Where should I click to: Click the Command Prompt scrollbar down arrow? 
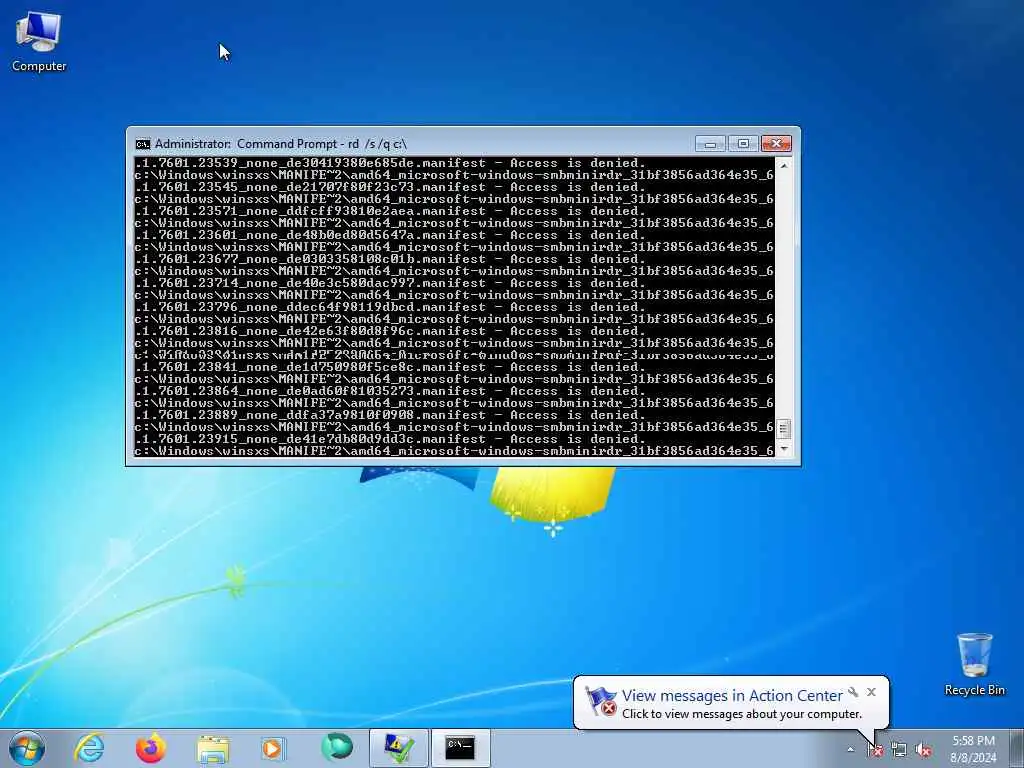coord(784,449)
